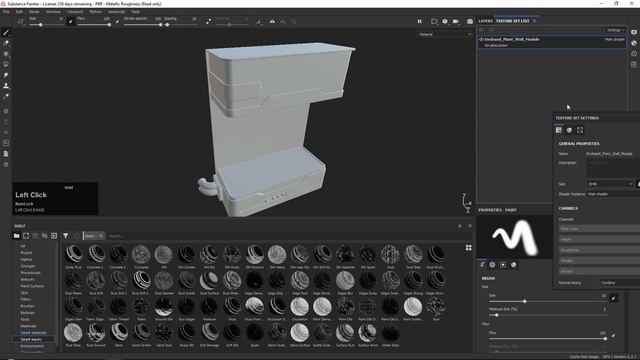
Task: Close the Texture Set List tab
Action: (534, 21)
